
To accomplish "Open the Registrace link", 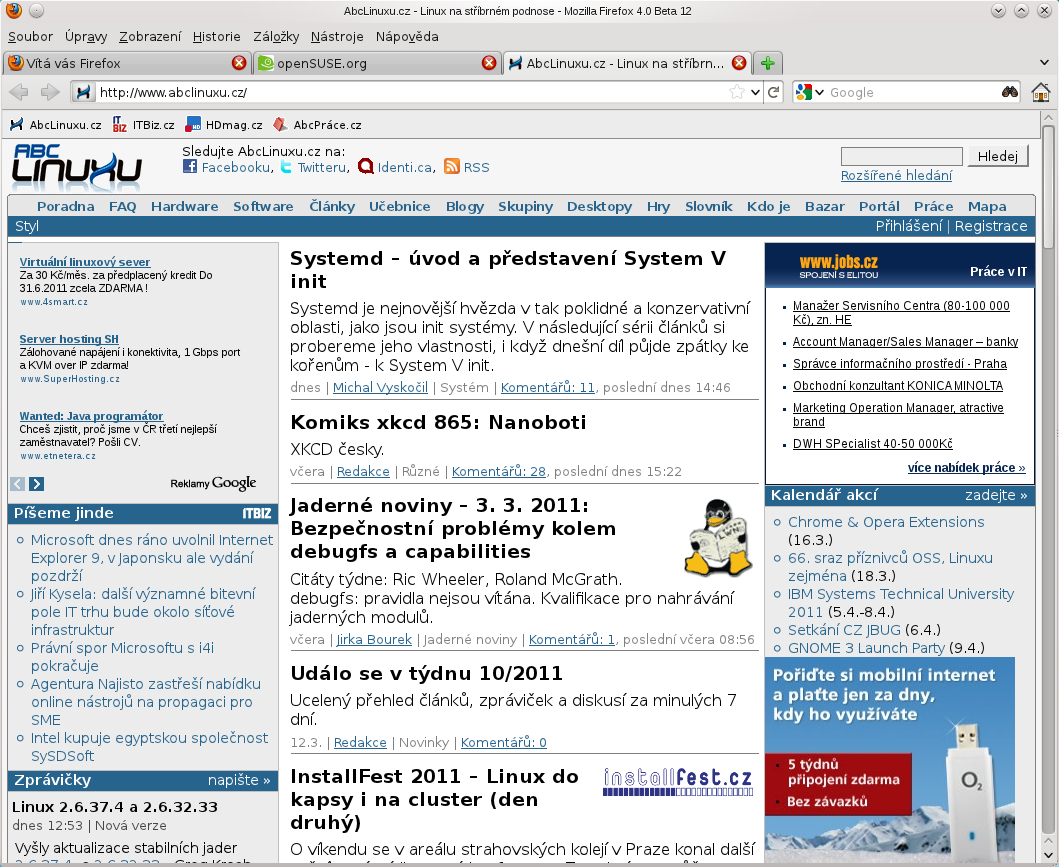I will coord(991,226).
